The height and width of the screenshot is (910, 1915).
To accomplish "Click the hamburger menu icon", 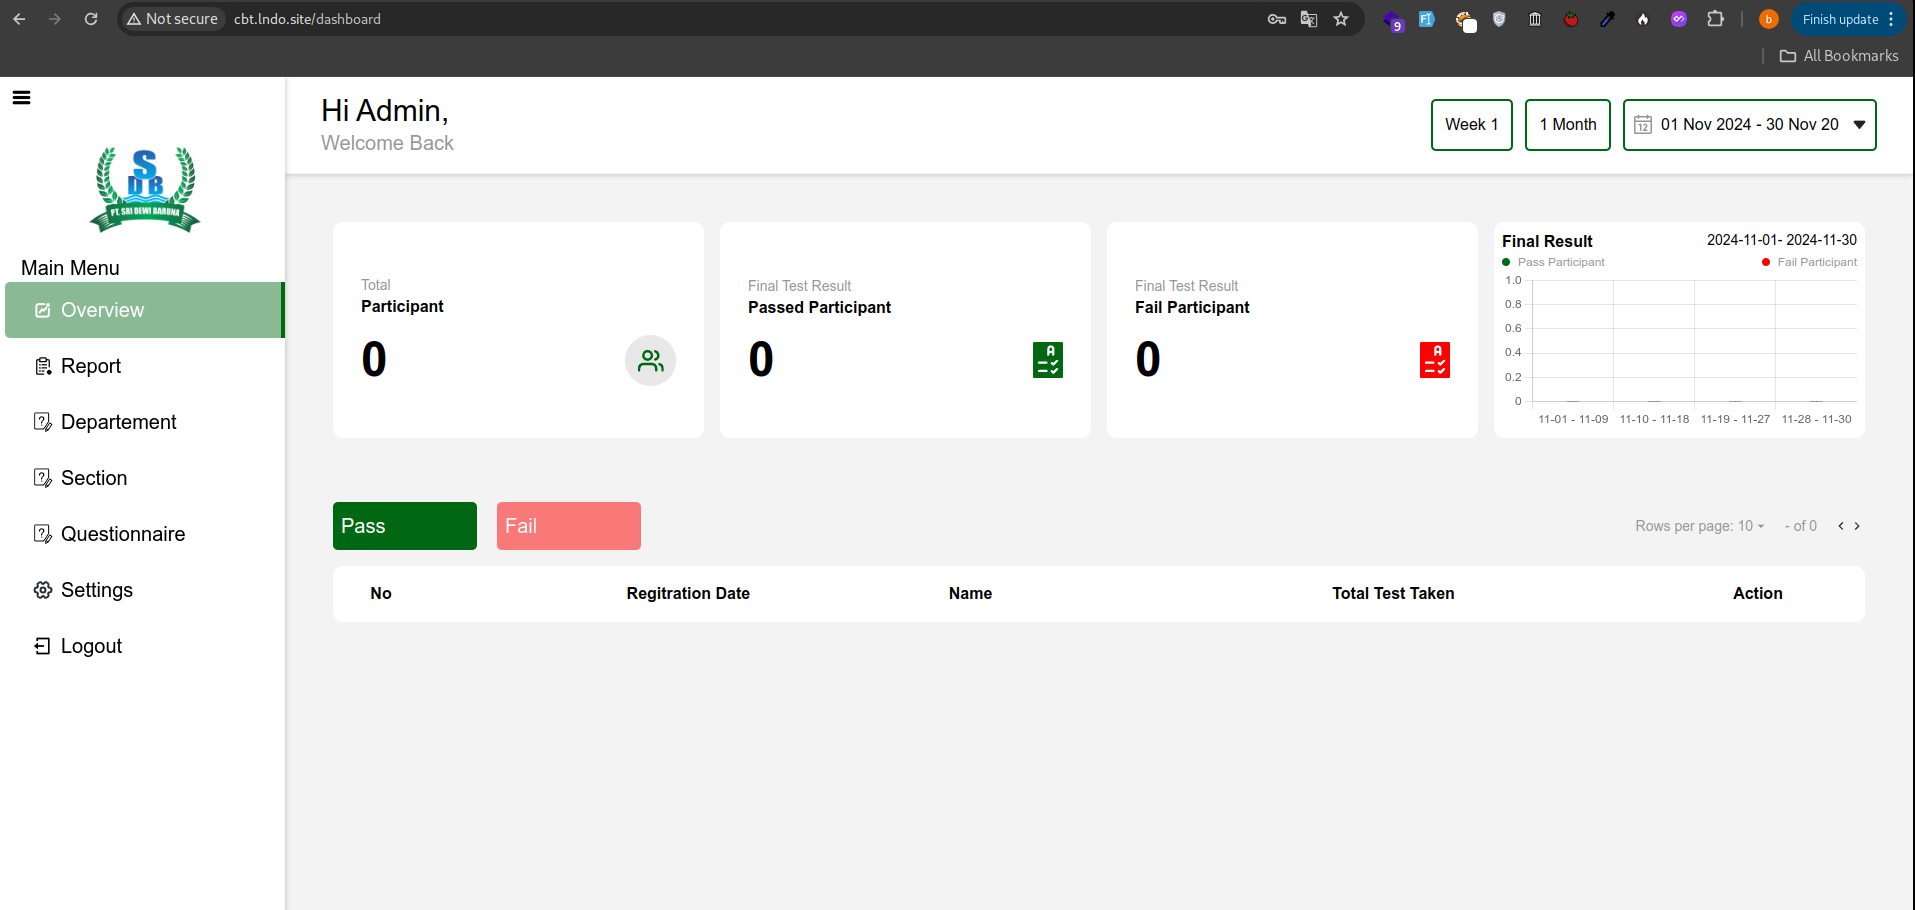I will coord(21,97).
